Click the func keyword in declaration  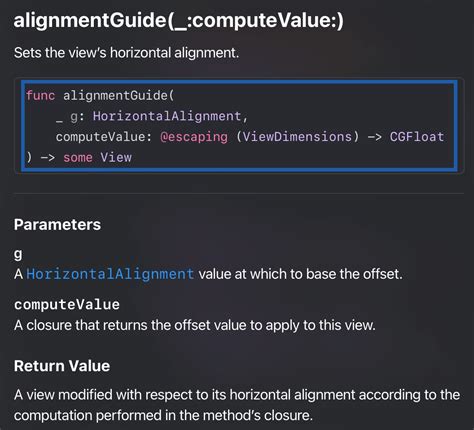pyautogui.click(x=40, y=96)
